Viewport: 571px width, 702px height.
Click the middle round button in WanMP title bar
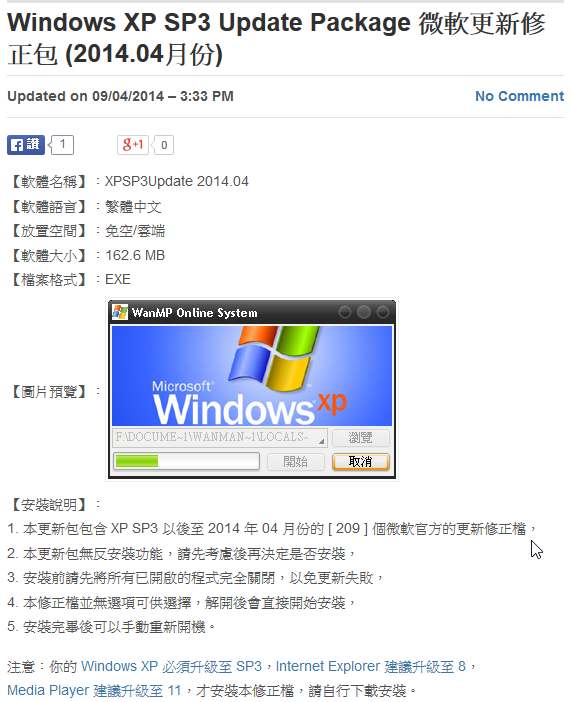(x=364, y=312)
